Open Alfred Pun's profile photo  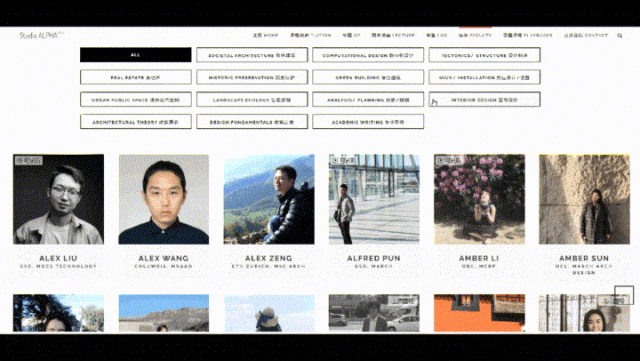[374, 199]
